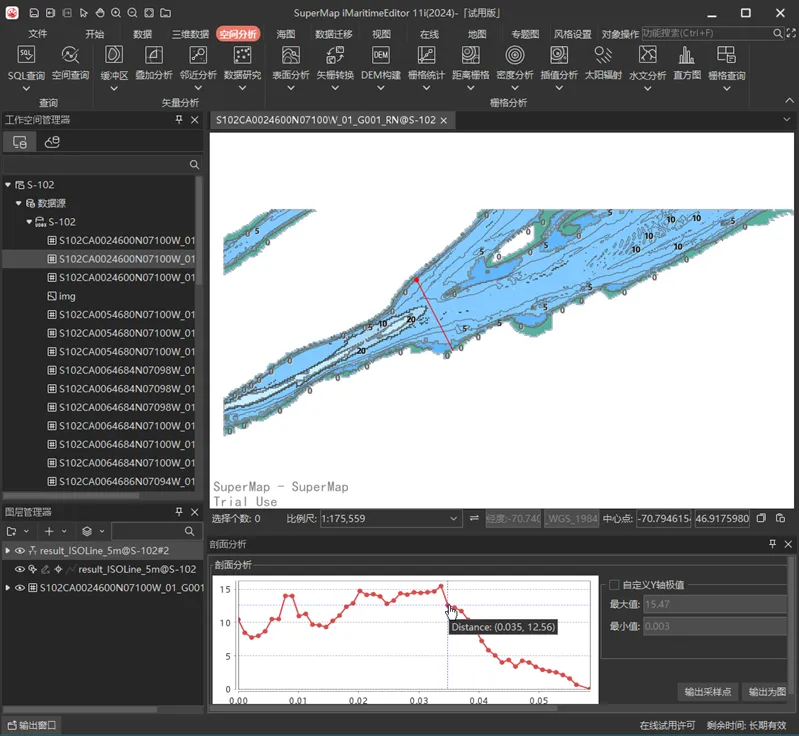This screenshot has width=799, height=736.
Task: Collapse the 数据源 datasources tree node
Action: point(18,203)
